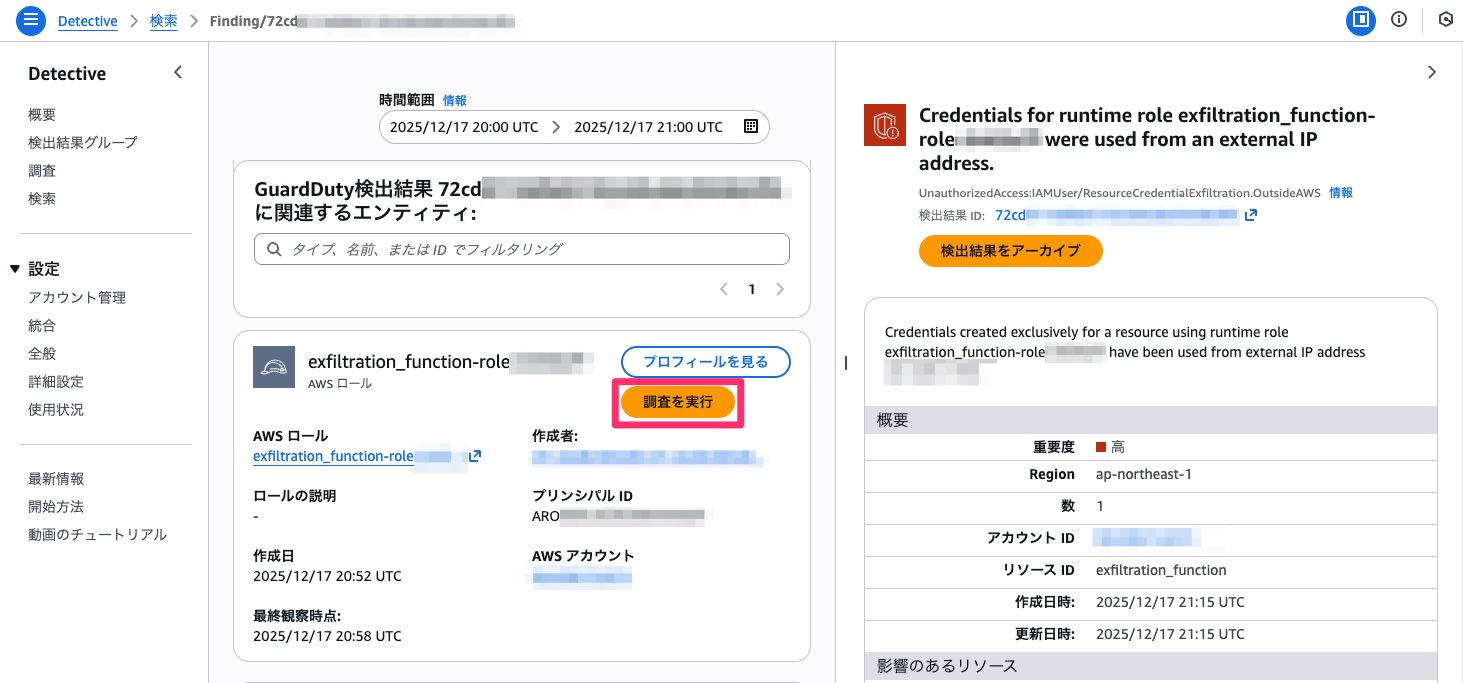Click the GuardDuty finding icon in the right panel
This screenshot has height=683, width=1463.
pos(884,124)
